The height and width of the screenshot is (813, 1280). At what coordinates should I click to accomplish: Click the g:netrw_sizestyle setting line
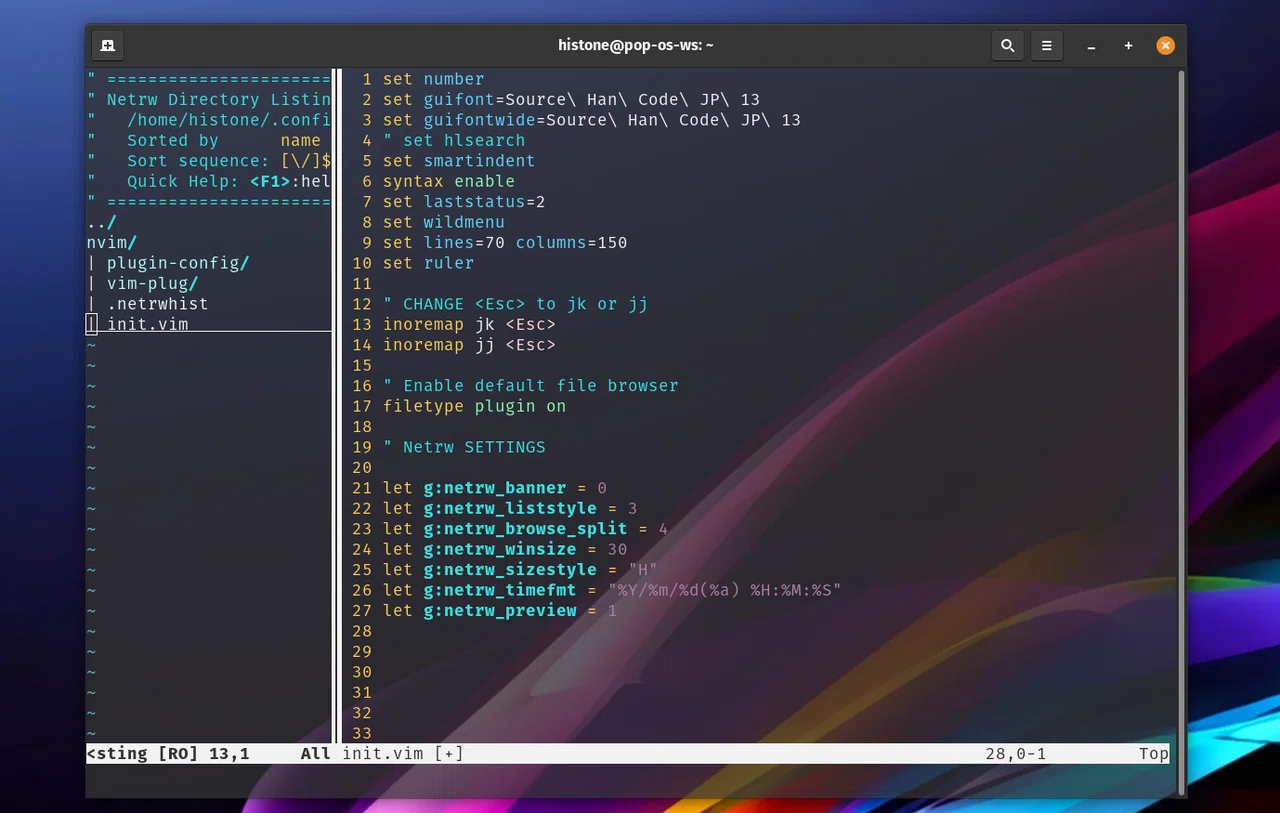pyautogui.click(x=520, y=570)
